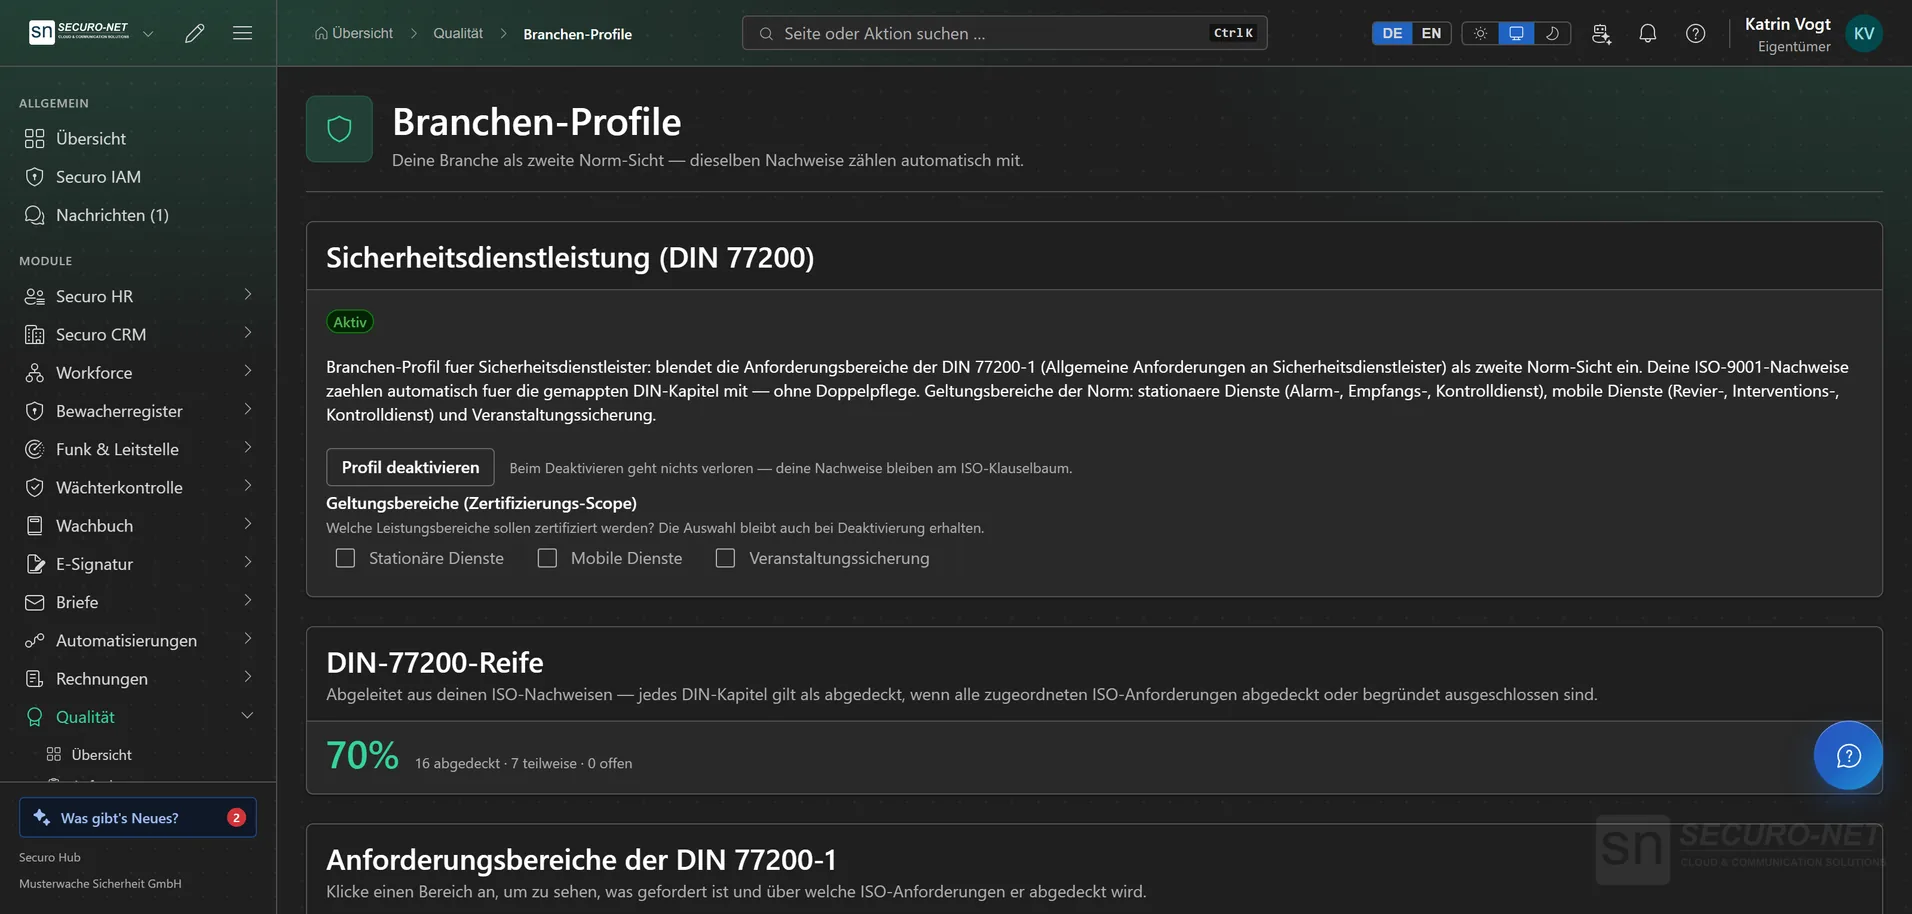1912x914 pixels.
Task: Expand Funk & Leitstelle chevron
Action: click(247, 448)
